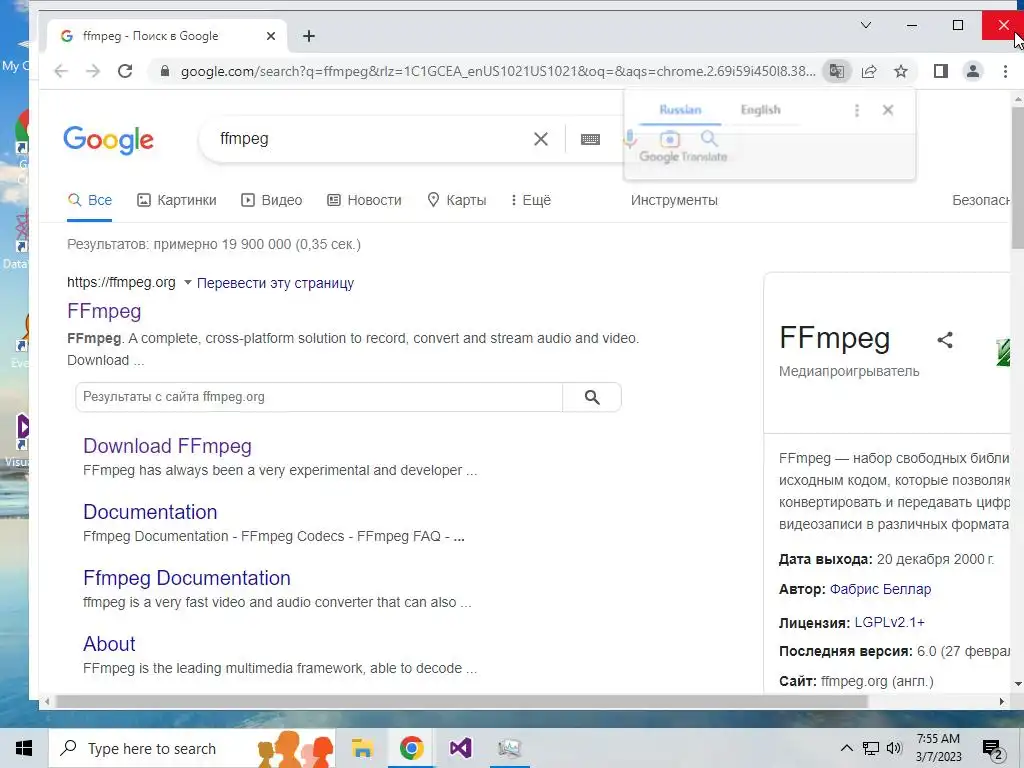Click the Chrome back arrow
The height and width of the screenshot is (768, 1024).
pyautogui.click(x=61, y=71)
